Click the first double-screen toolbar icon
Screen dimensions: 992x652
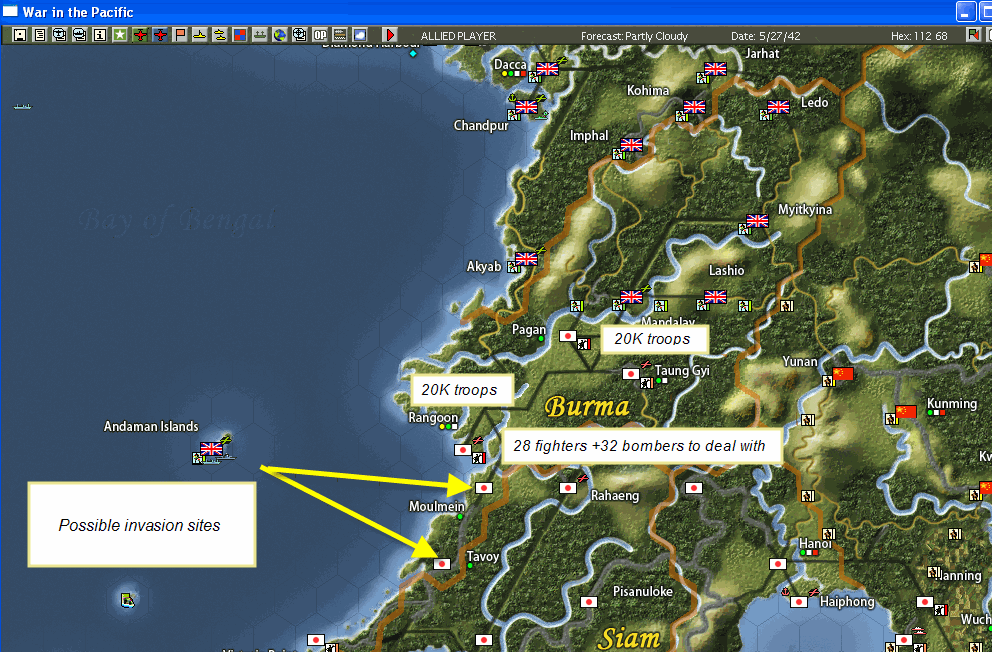click(x=59, y=35)
